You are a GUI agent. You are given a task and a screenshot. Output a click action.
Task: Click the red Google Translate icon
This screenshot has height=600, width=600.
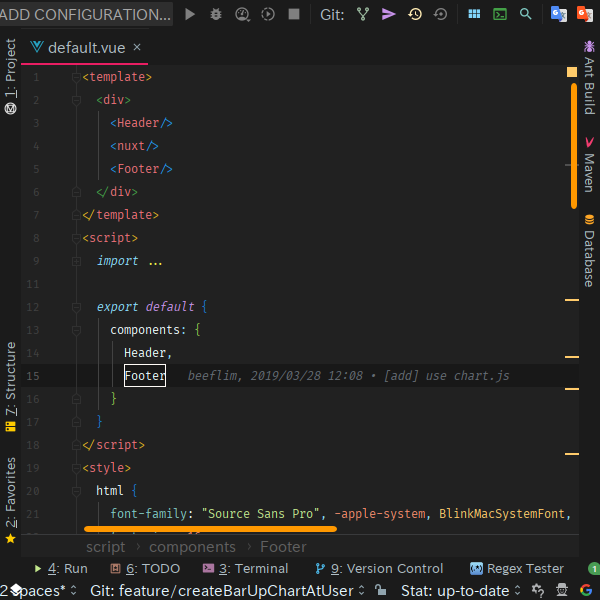click(584, 14)
